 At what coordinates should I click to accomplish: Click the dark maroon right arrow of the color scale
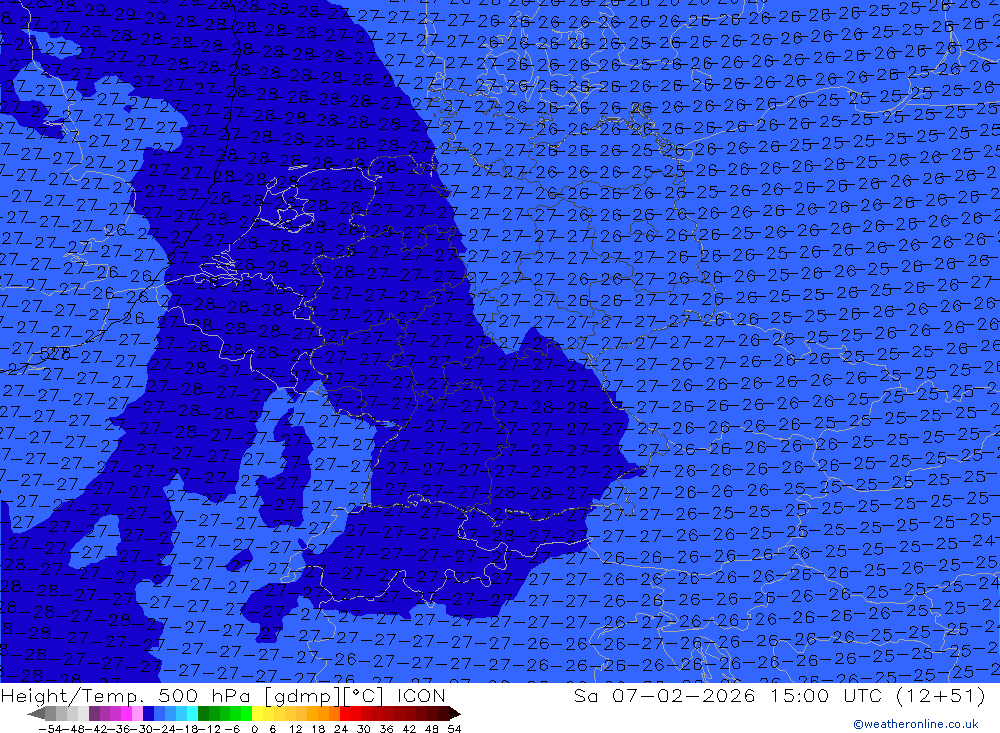pos(455,713)
